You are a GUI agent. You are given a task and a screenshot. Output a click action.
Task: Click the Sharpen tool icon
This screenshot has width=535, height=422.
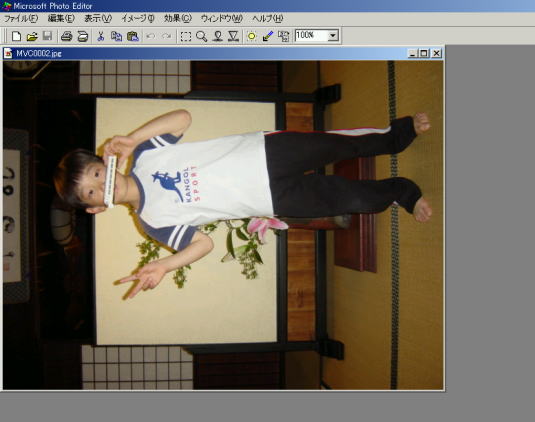(233, 36)
